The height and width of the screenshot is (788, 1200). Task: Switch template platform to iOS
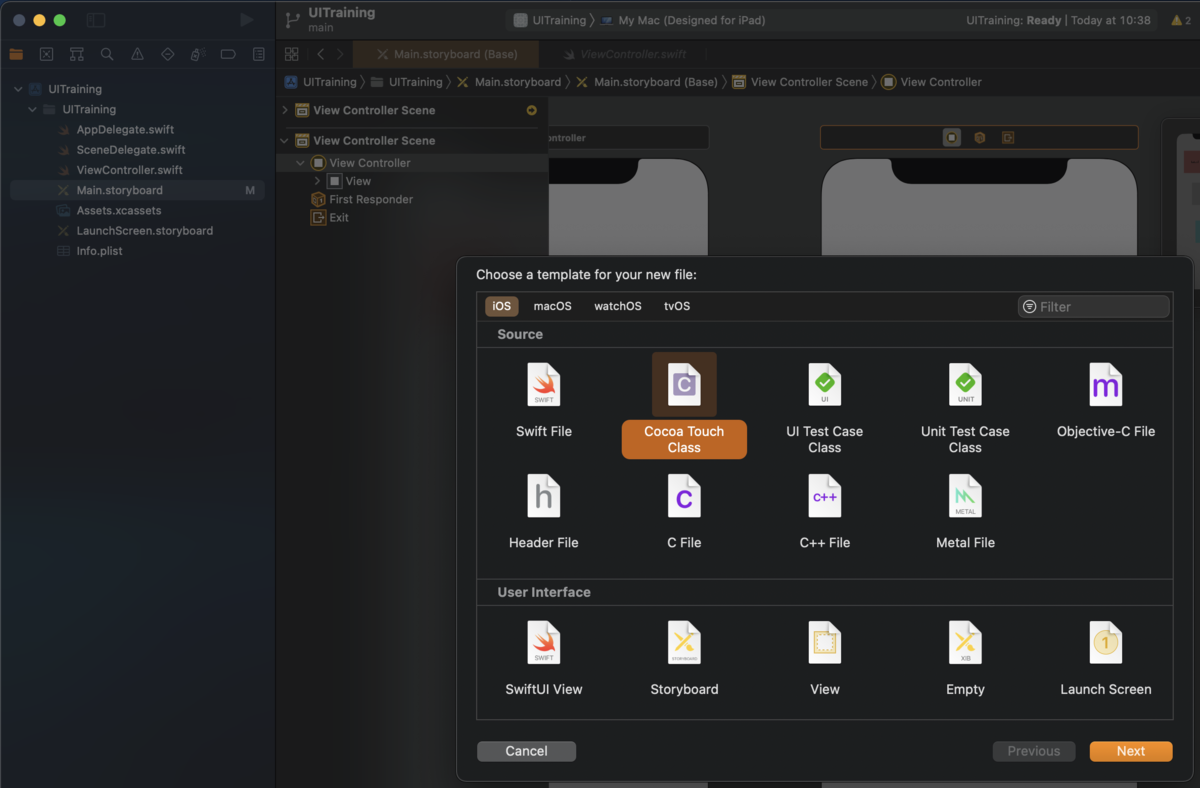[x=502, y=306]
